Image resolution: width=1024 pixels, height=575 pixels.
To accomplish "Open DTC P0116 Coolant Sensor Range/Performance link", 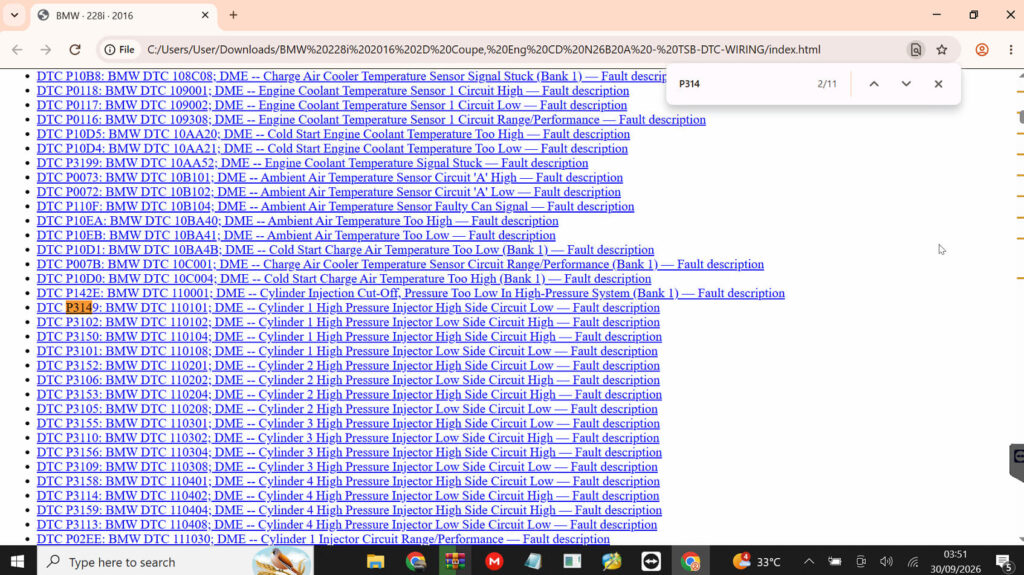I will point(371,120).
